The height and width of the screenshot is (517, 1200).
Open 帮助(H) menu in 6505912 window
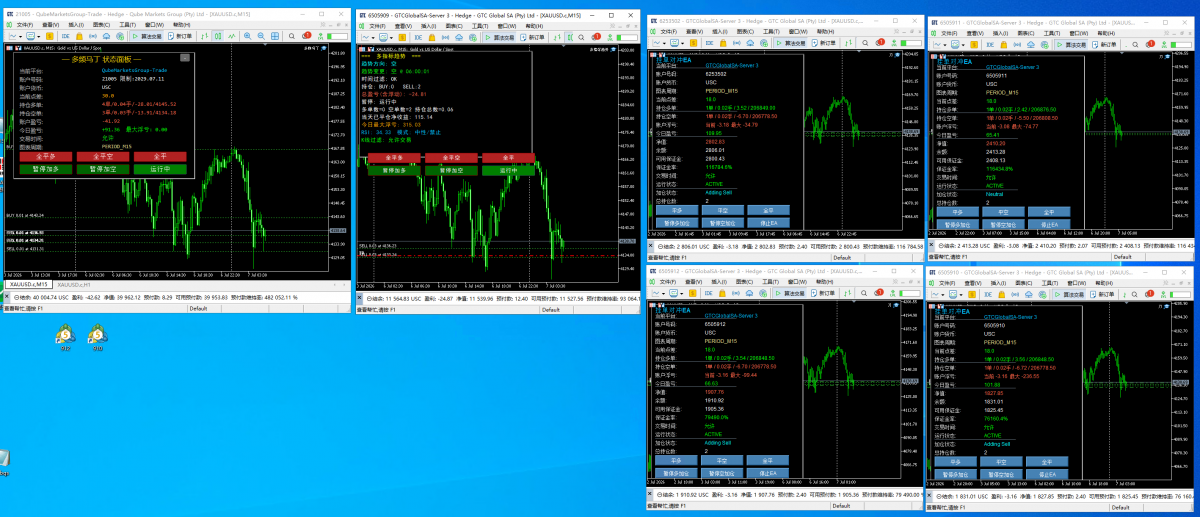tap(824, 281)
